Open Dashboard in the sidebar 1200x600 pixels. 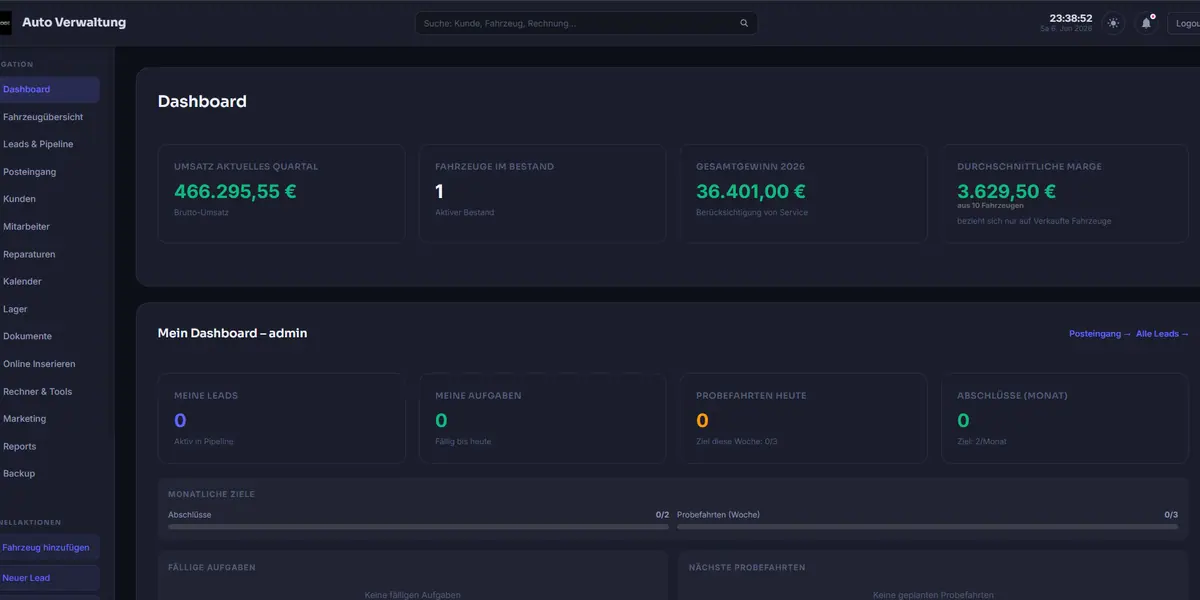point(48,89)
